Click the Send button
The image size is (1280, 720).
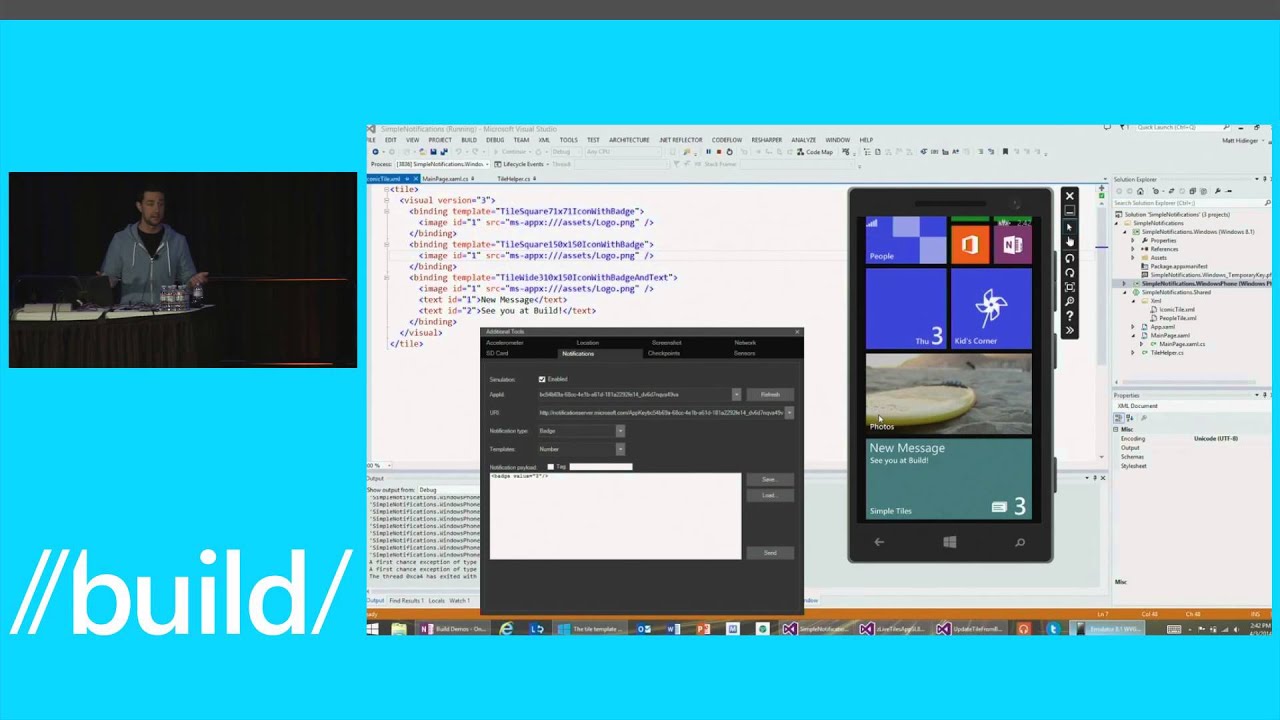point(770,552)
